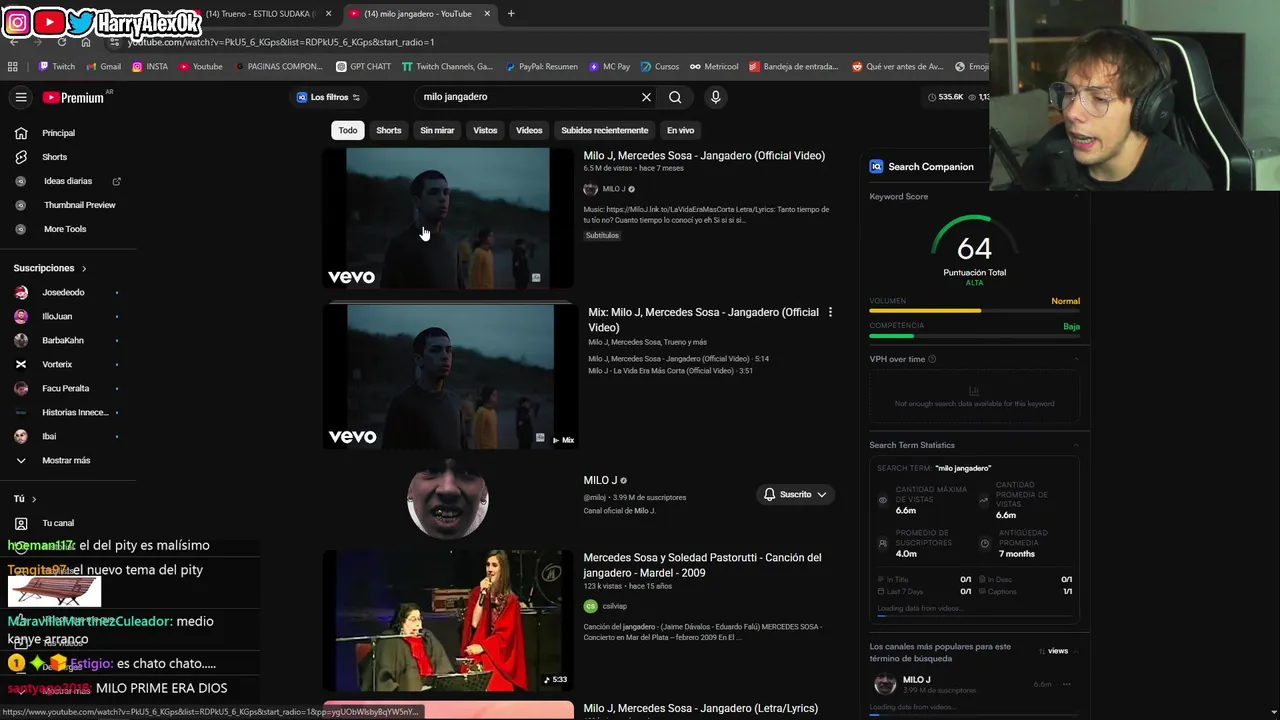The width and height of the screenshot is (1280, 720).
Task: Open title 'Milo J, Mercedes Sosa - Jangadero (Official Video)'
Action: [704, 156]
